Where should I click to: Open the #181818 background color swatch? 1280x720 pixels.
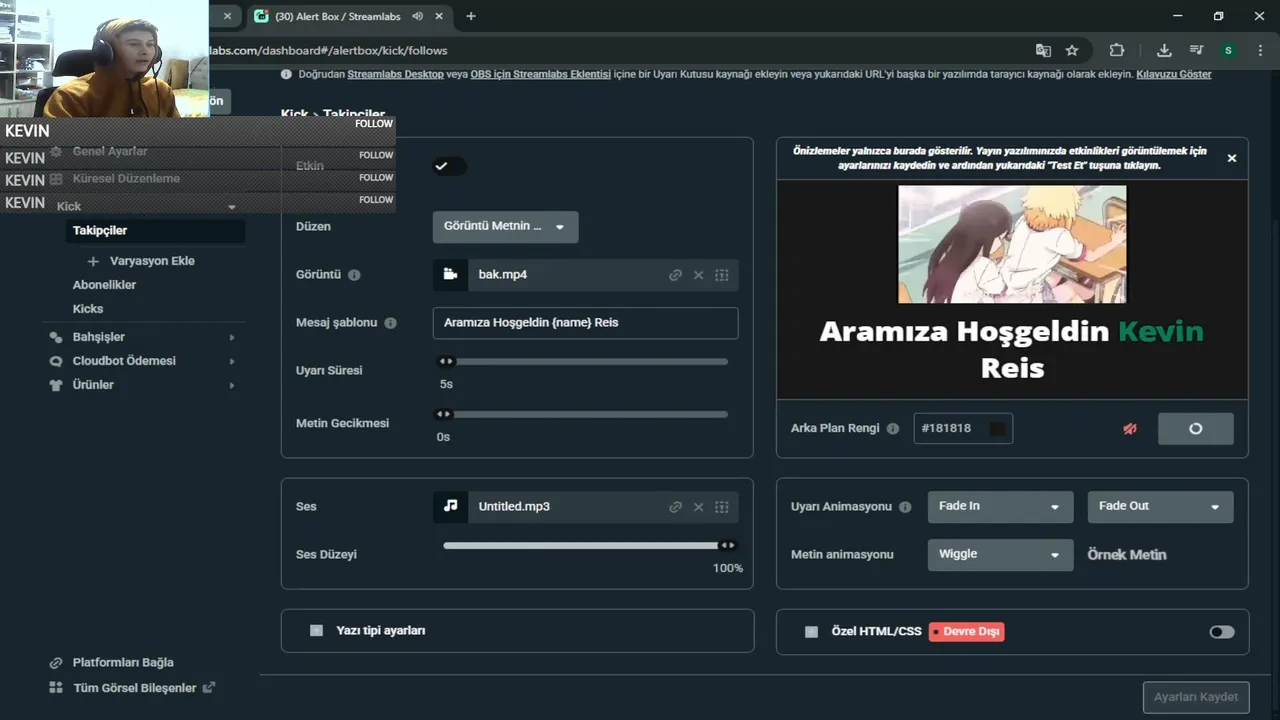[997, 428]
